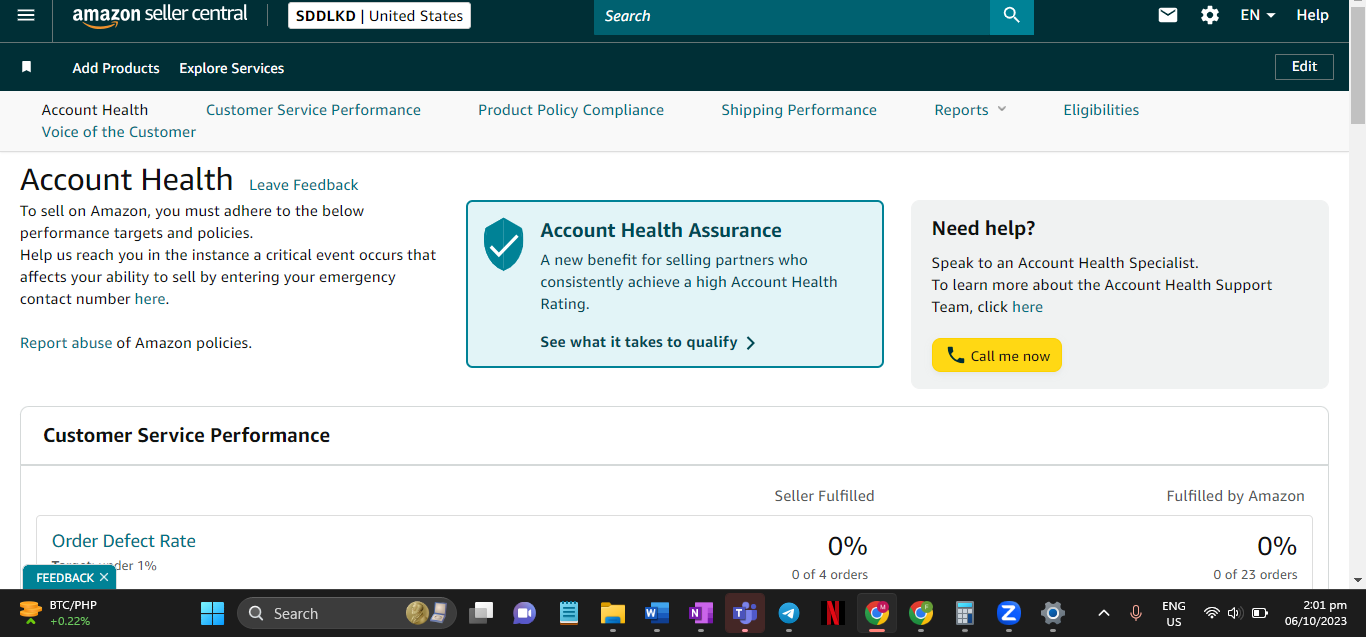
Task: Click Customer Service Performance section heading
Action: pyautogui.click(x=186, y=435)
